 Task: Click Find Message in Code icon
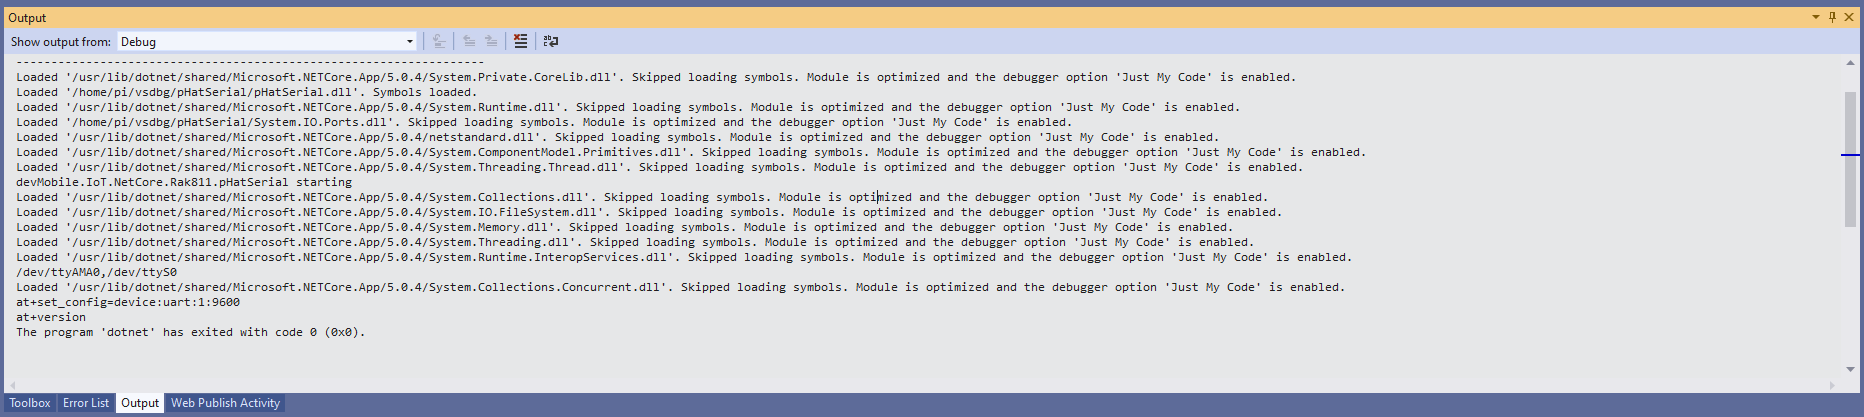(x=439, y=41)
